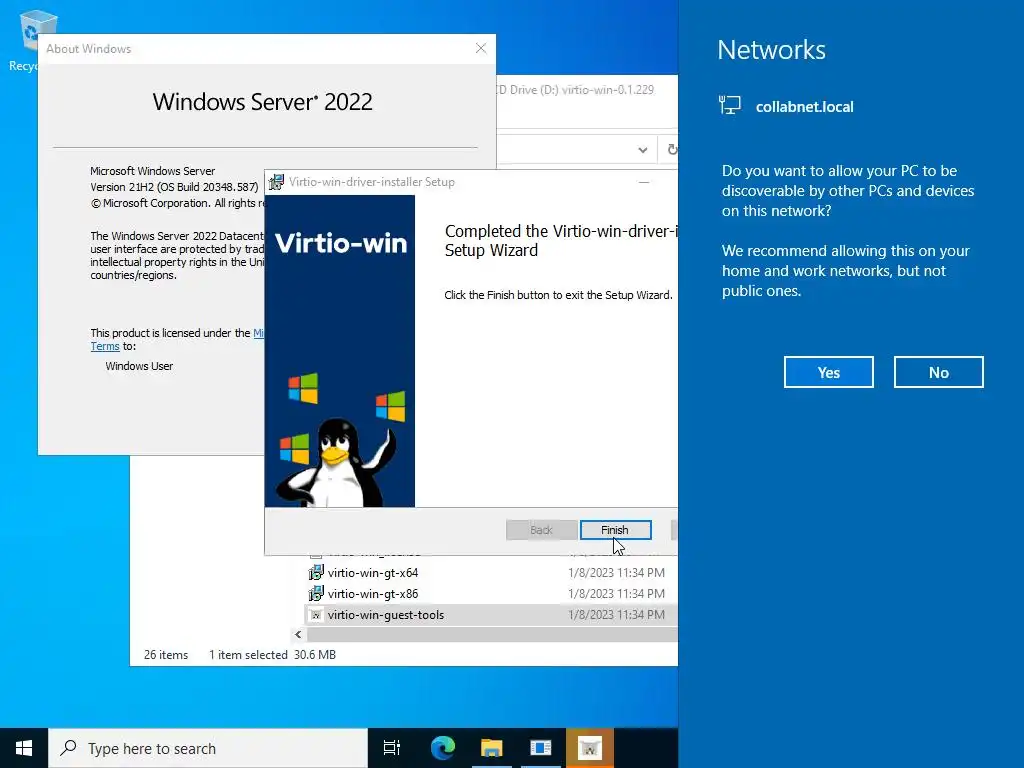Open Task View from the taskbar

[392, 748]
